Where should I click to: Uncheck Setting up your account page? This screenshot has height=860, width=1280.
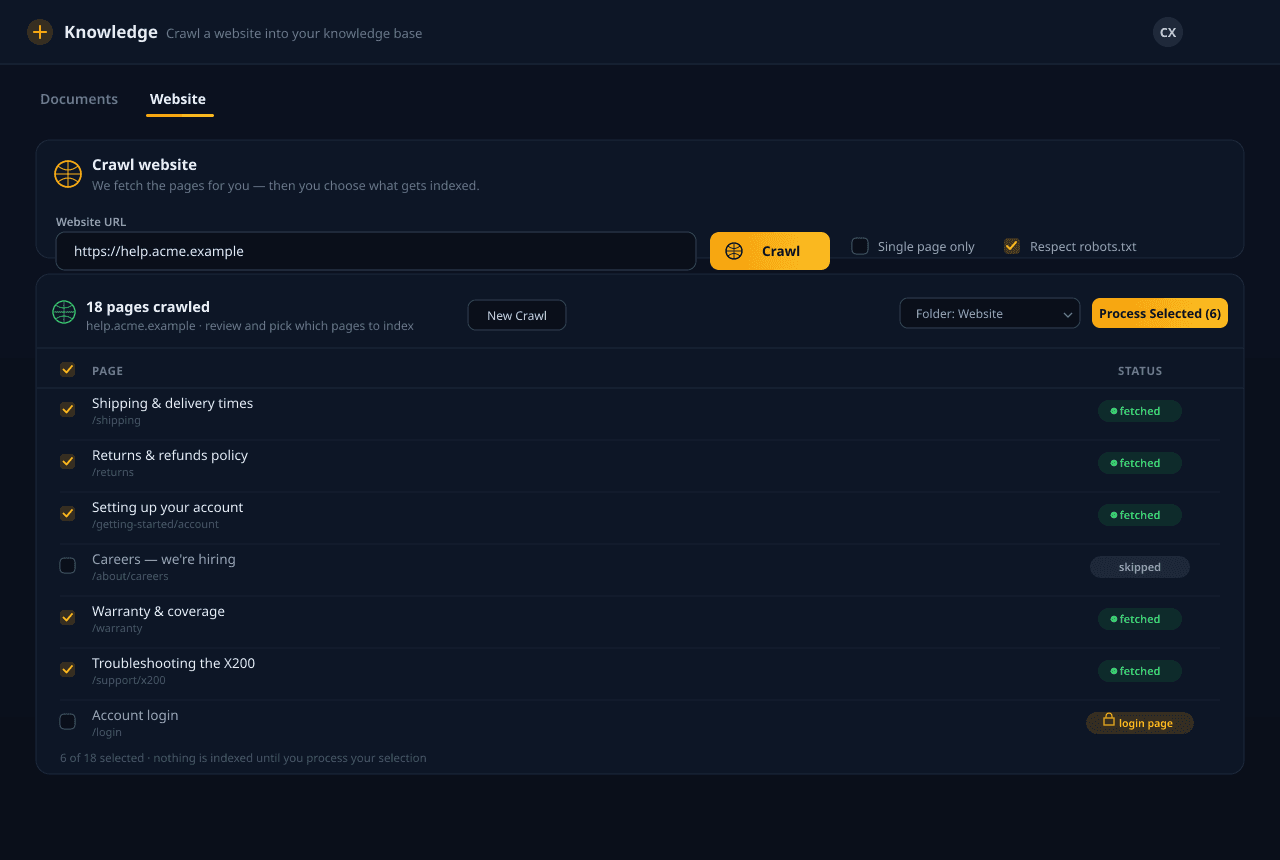point(68,513)
